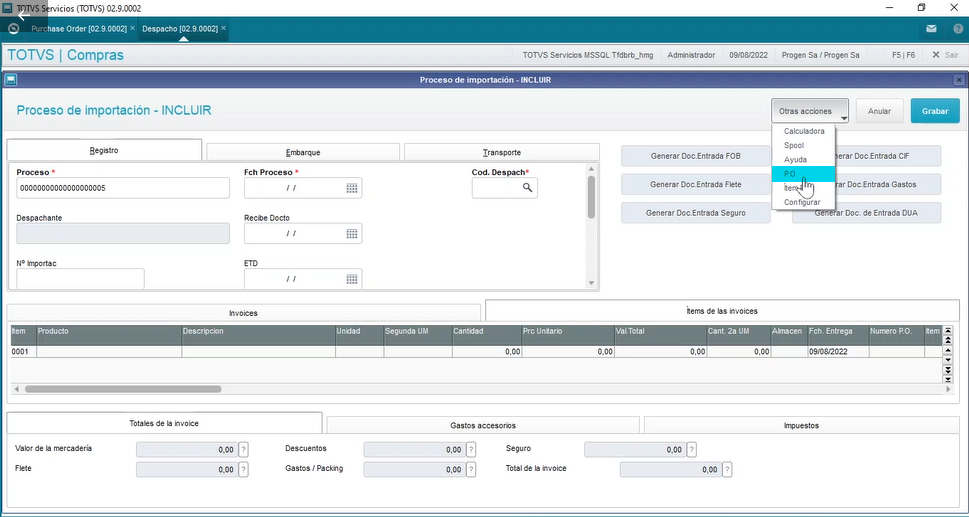
Task: Click the 09/08/2022 Fch. Entrega cell
Action: [x=837, y=351]
